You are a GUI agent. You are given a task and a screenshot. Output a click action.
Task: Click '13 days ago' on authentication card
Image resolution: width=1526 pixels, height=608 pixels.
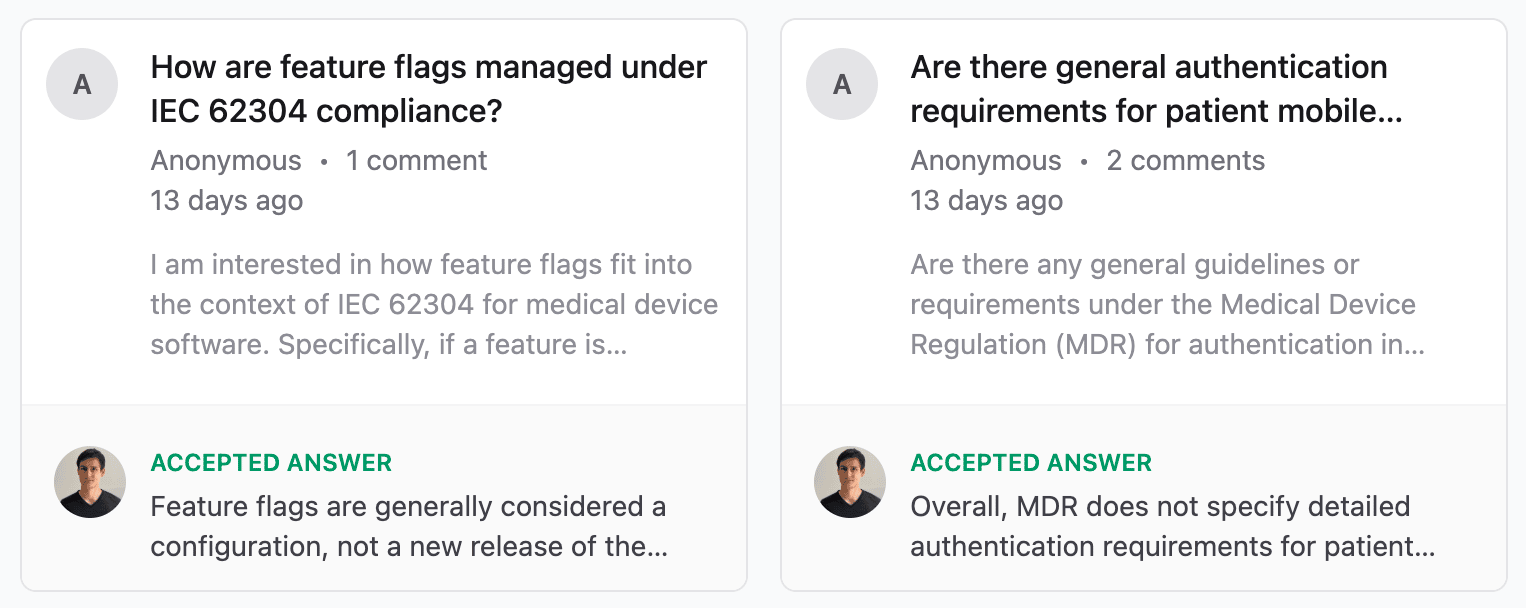coord(987,201)
